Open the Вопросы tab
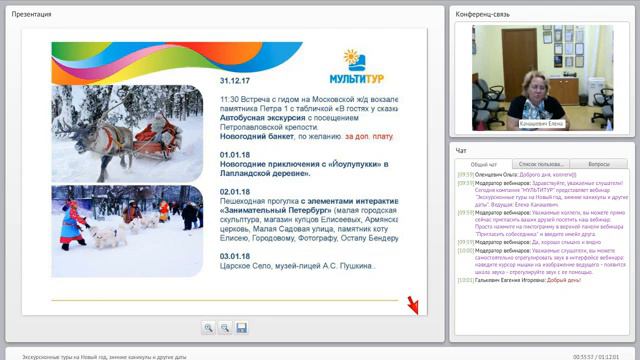The image size is (640, 360). (599, 164)
